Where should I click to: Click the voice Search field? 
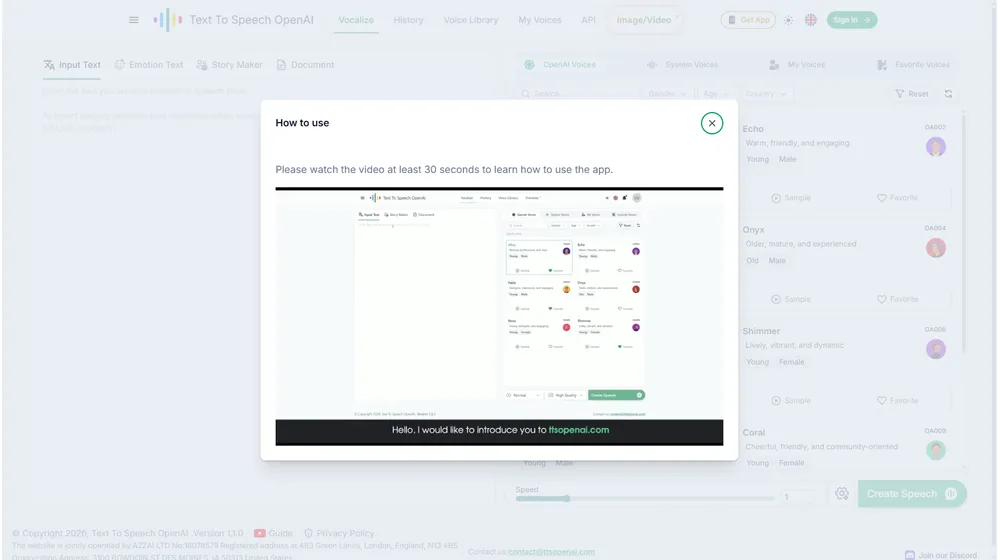point(580,94)
